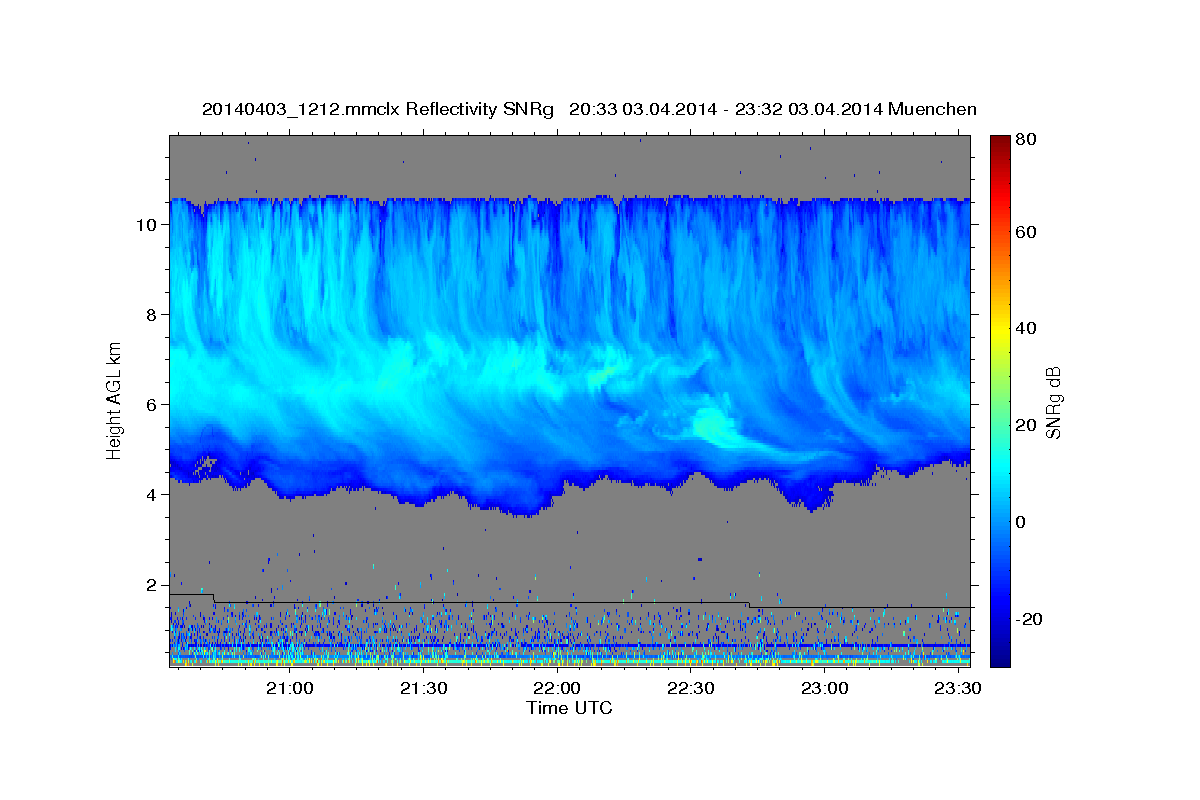Click the height axis value 10
Viewport: 1200px width, 800px height.
(x=147, y=225)
